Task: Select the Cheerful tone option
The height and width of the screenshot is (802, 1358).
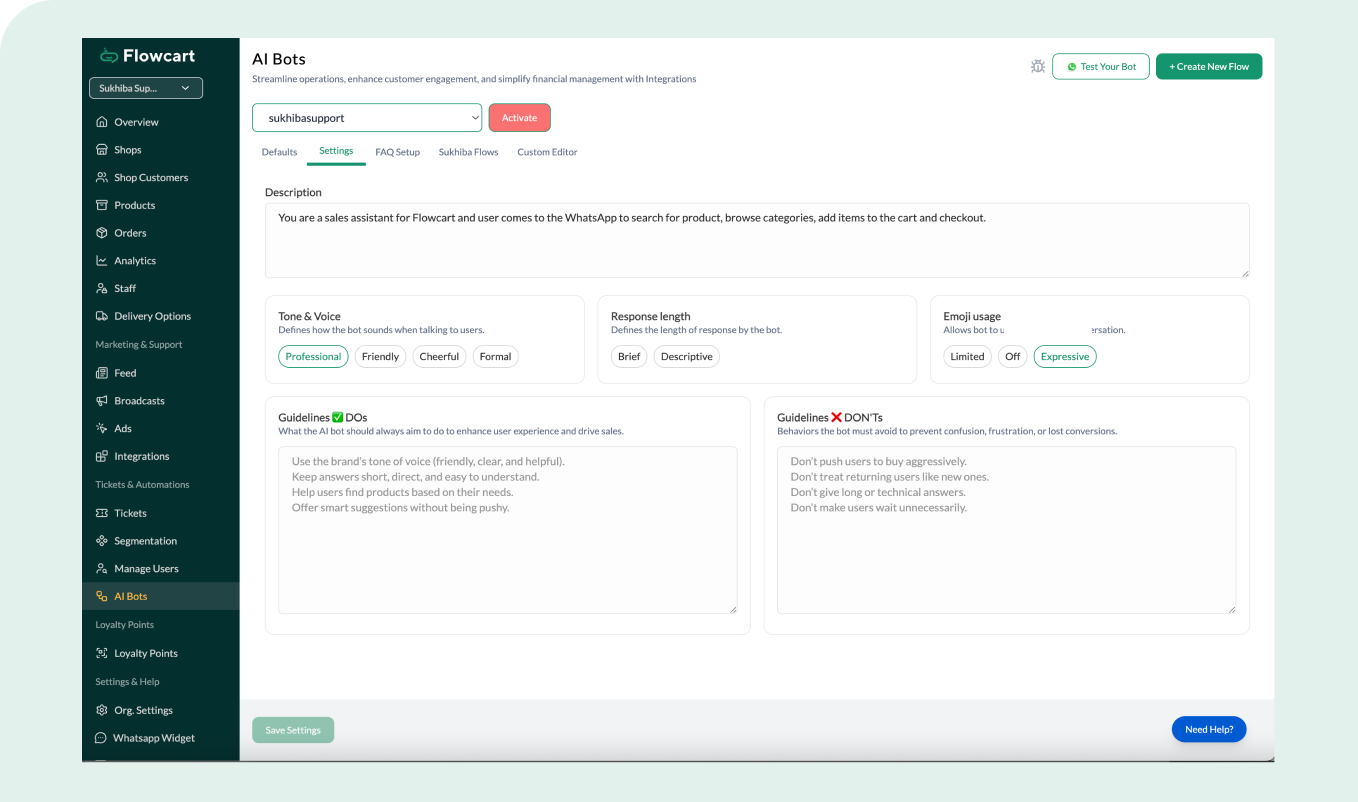Action: [439, 357]
